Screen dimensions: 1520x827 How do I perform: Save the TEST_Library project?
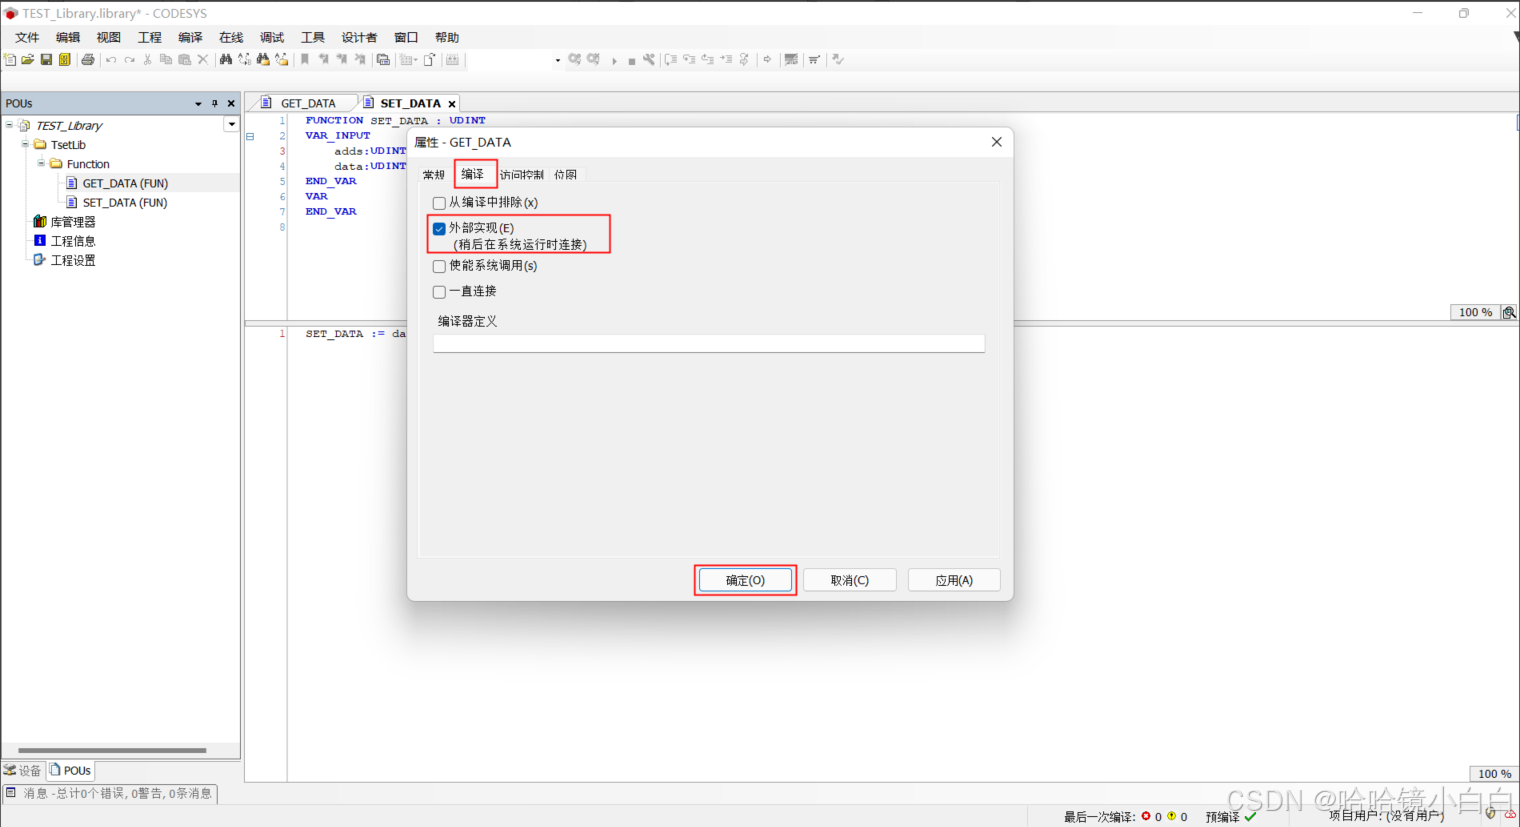click(x=46, y=59)
